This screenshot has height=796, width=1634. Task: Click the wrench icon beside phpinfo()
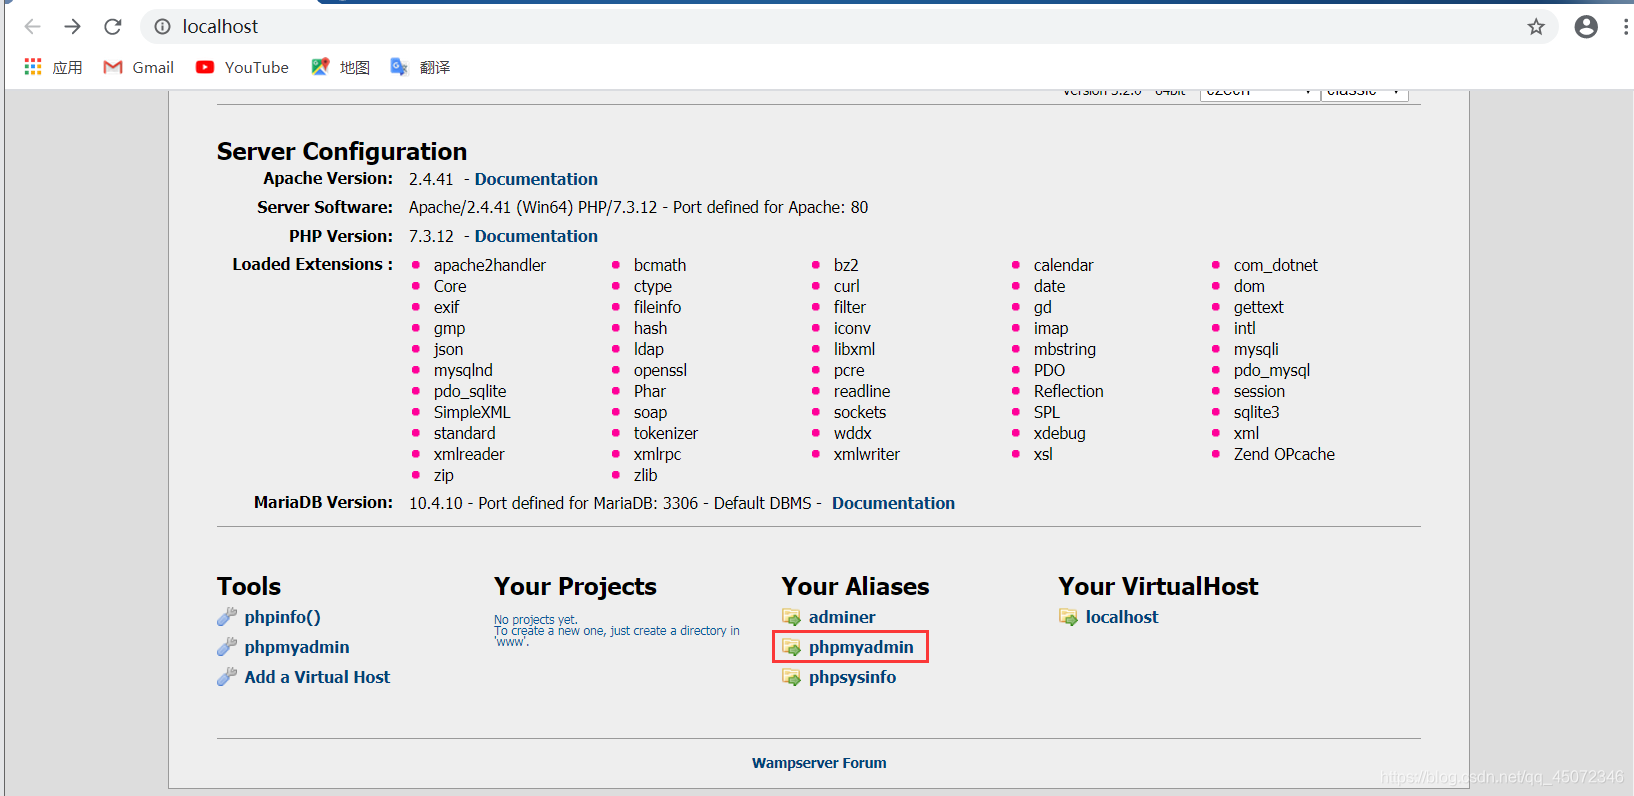227,617
